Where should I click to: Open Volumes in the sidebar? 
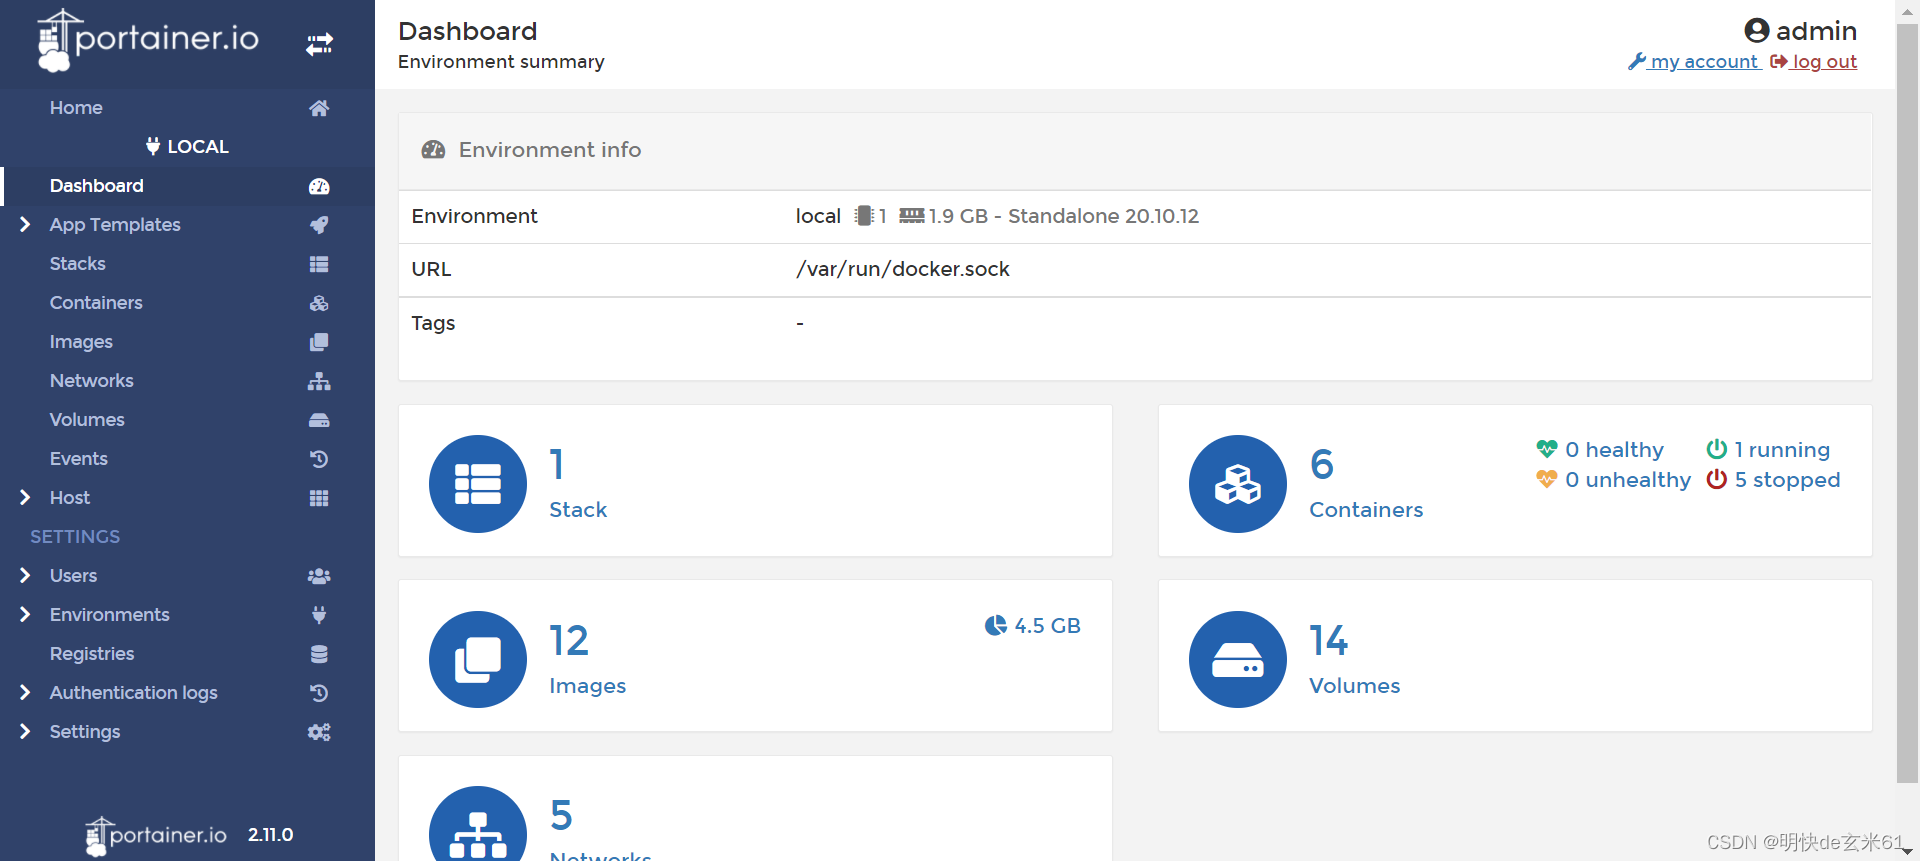coord(87,420)
